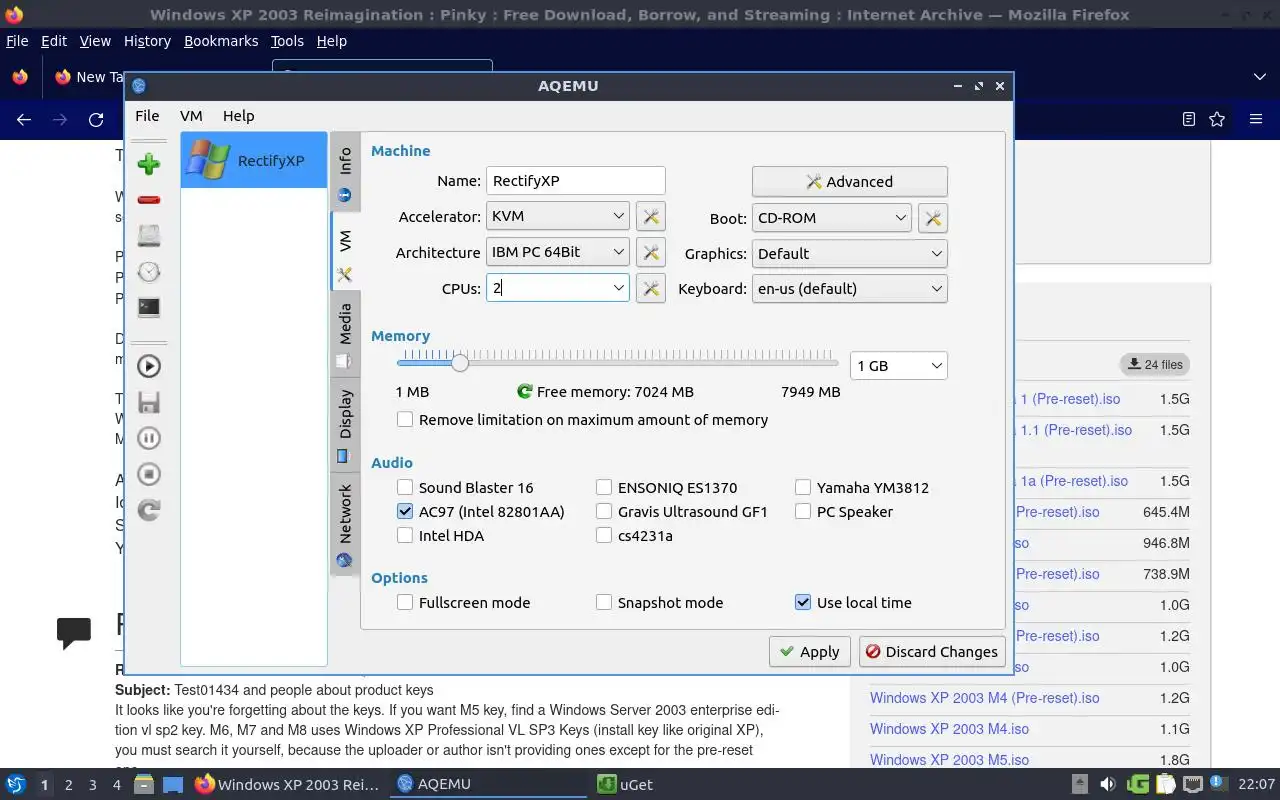
Task: Save VM state using floppy disk icon
Action: (149, 402)
